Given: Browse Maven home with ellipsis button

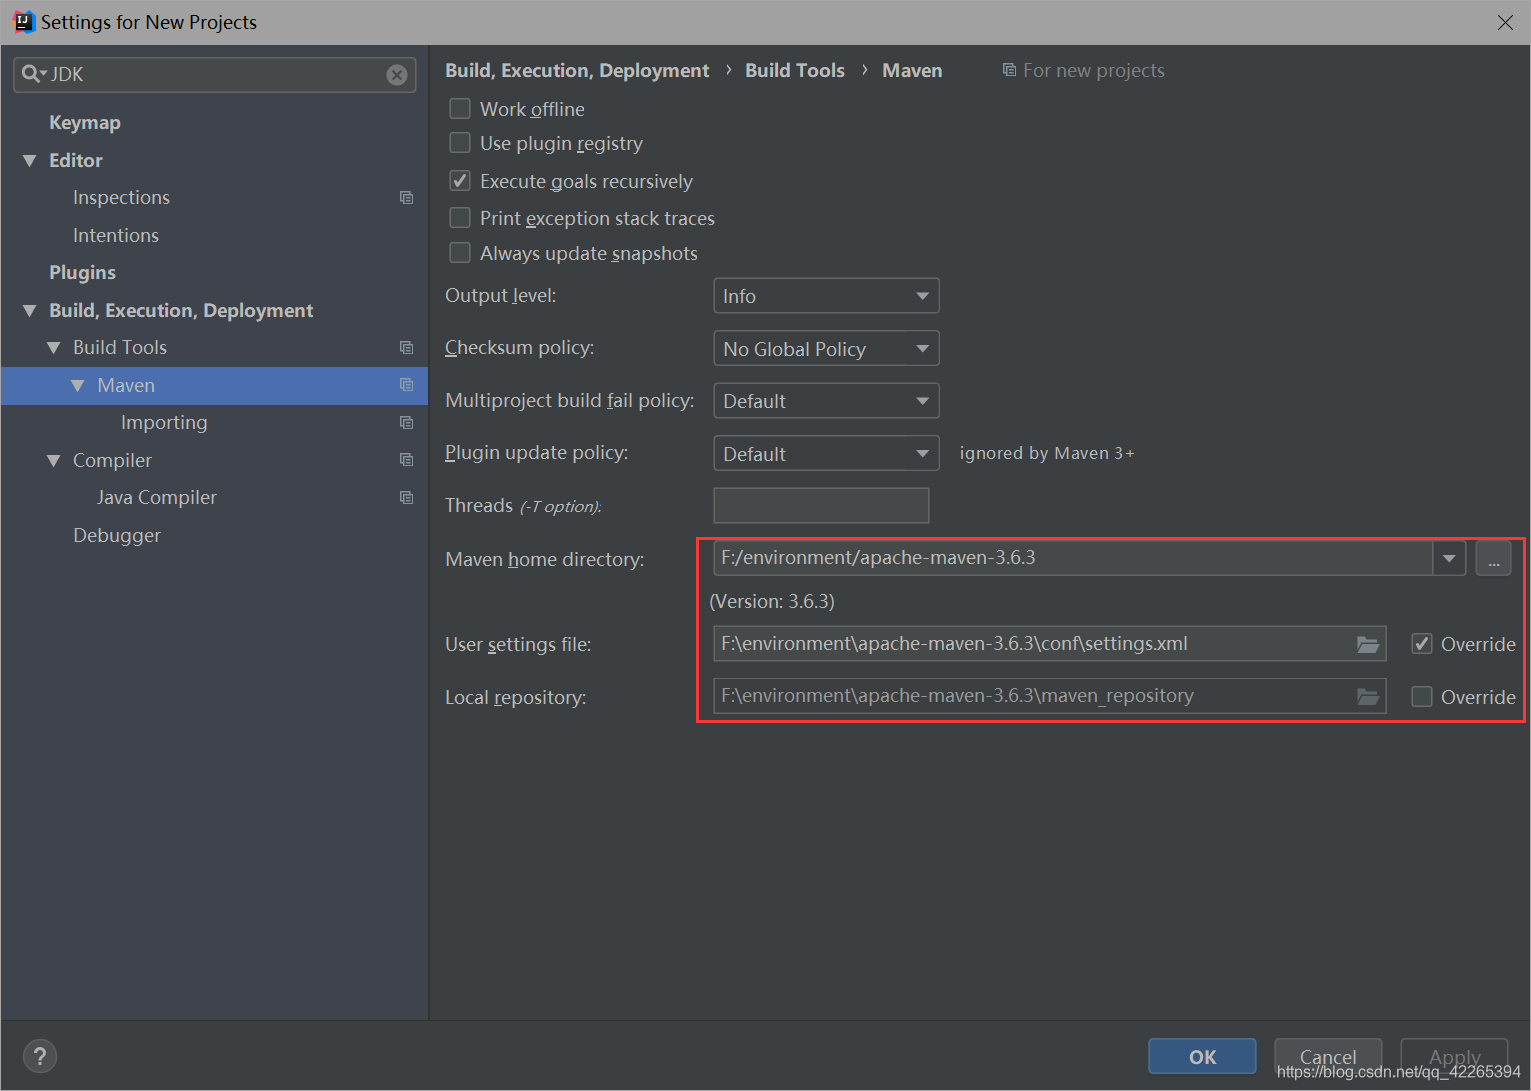Looking at the screenshot, I should coord(1493,558).
